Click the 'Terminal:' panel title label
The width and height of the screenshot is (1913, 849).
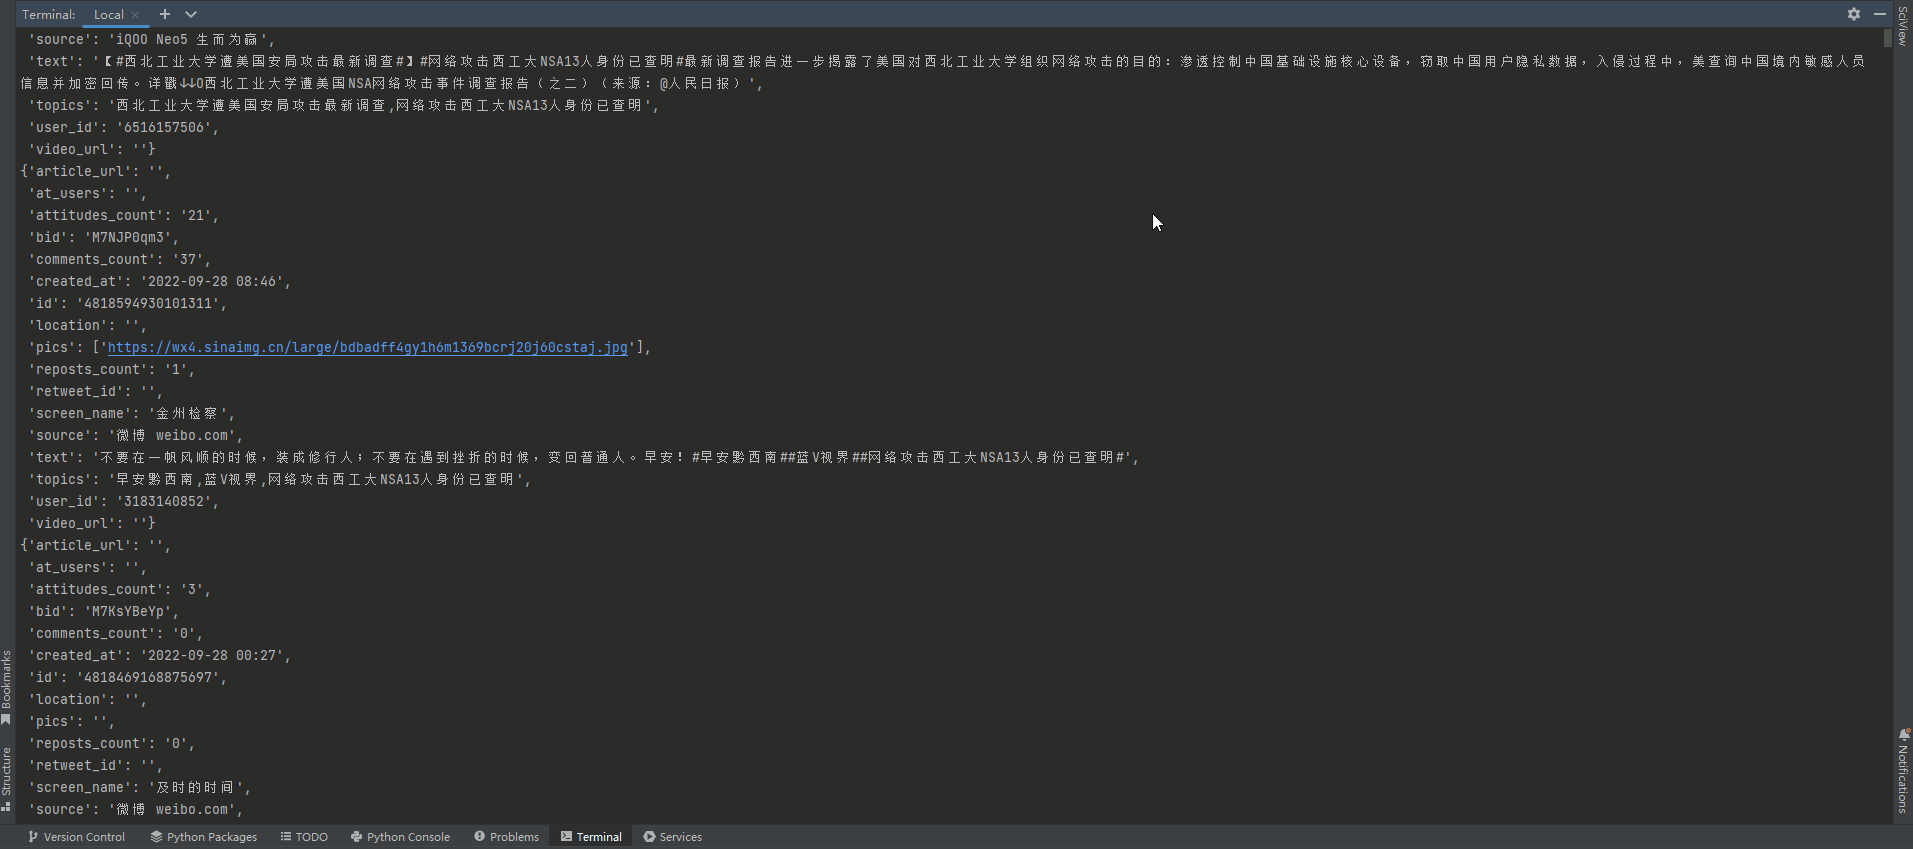(x=49, y=14)
